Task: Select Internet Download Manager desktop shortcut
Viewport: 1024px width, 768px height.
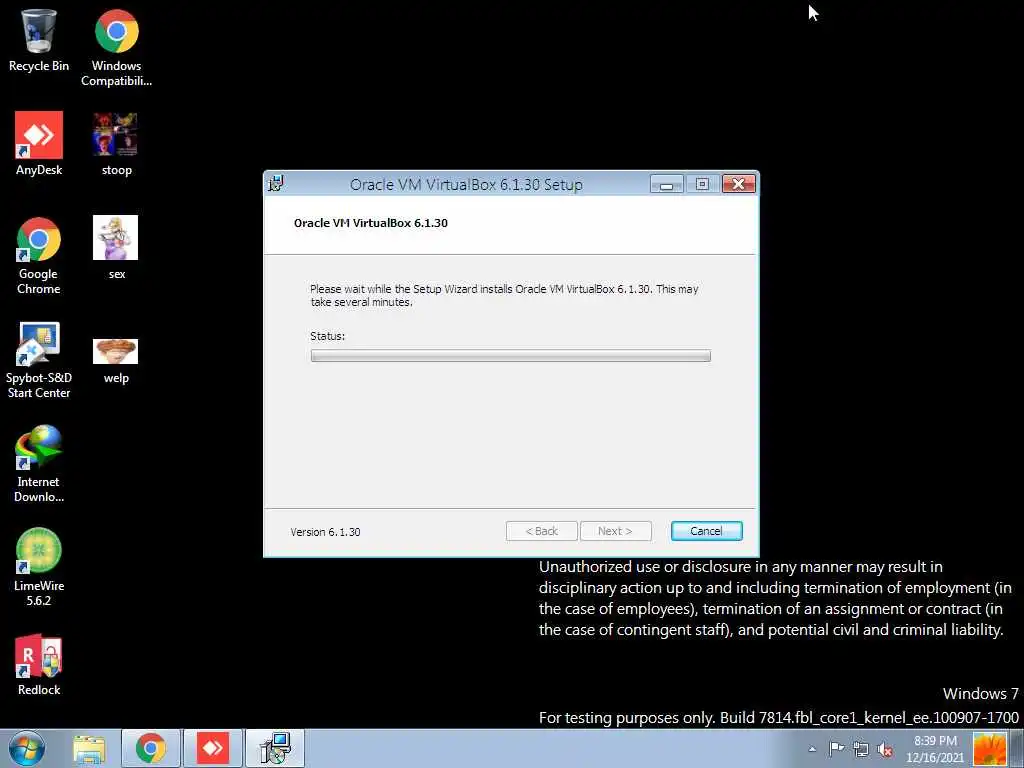Action: (39, 464)
